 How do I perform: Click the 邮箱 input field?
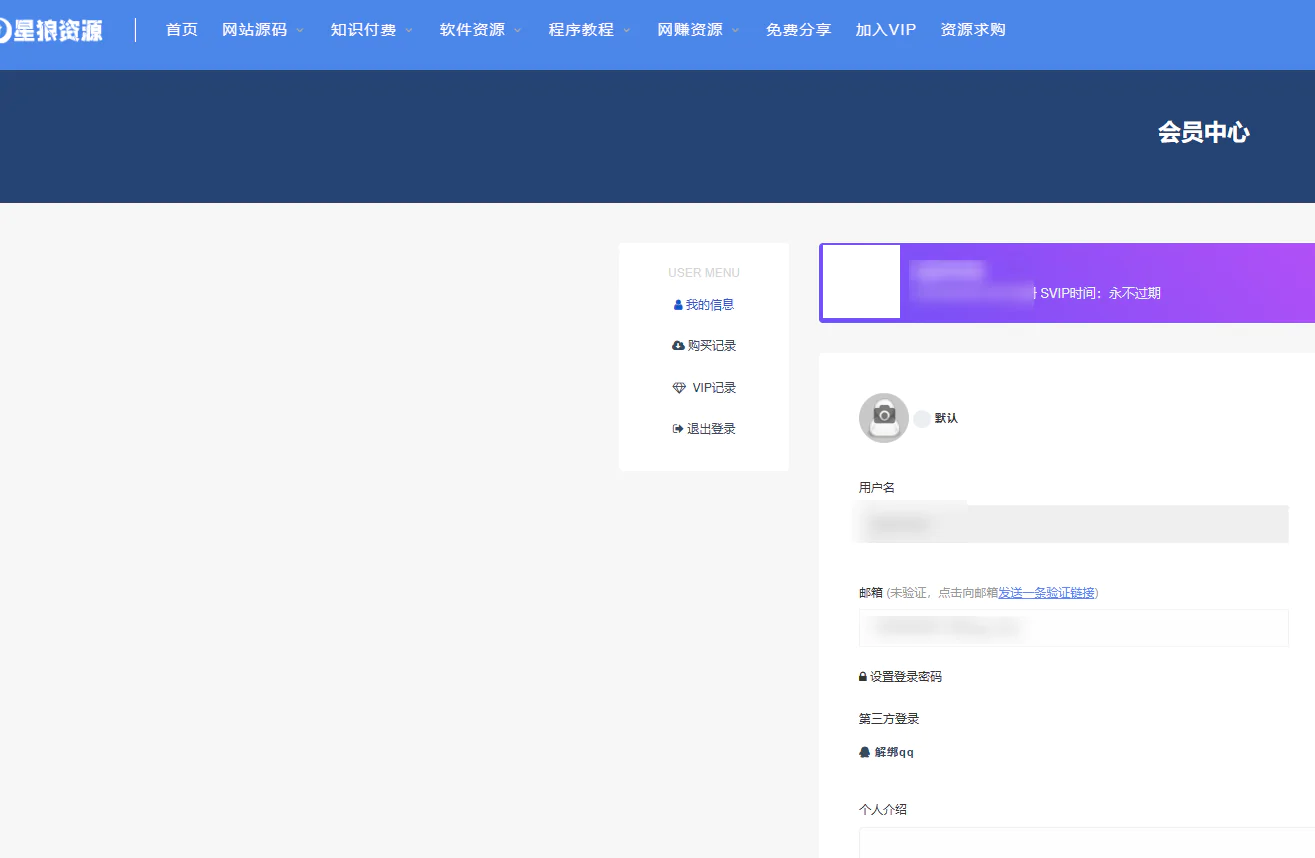(x=1074, y=628)
